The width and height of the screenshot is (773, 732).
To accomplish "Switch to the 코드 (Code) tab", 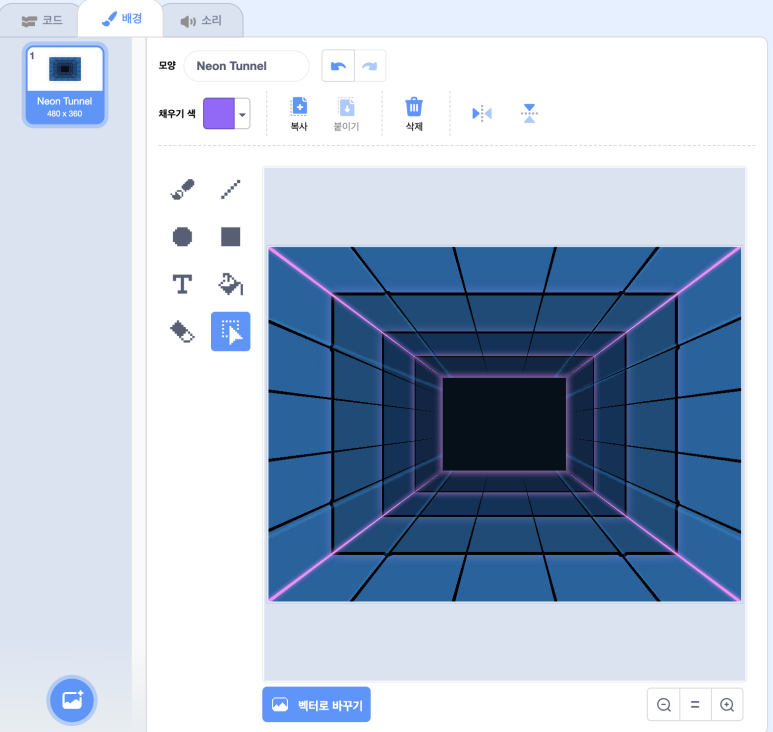I will pyautogui.click(x=42, y=20).
